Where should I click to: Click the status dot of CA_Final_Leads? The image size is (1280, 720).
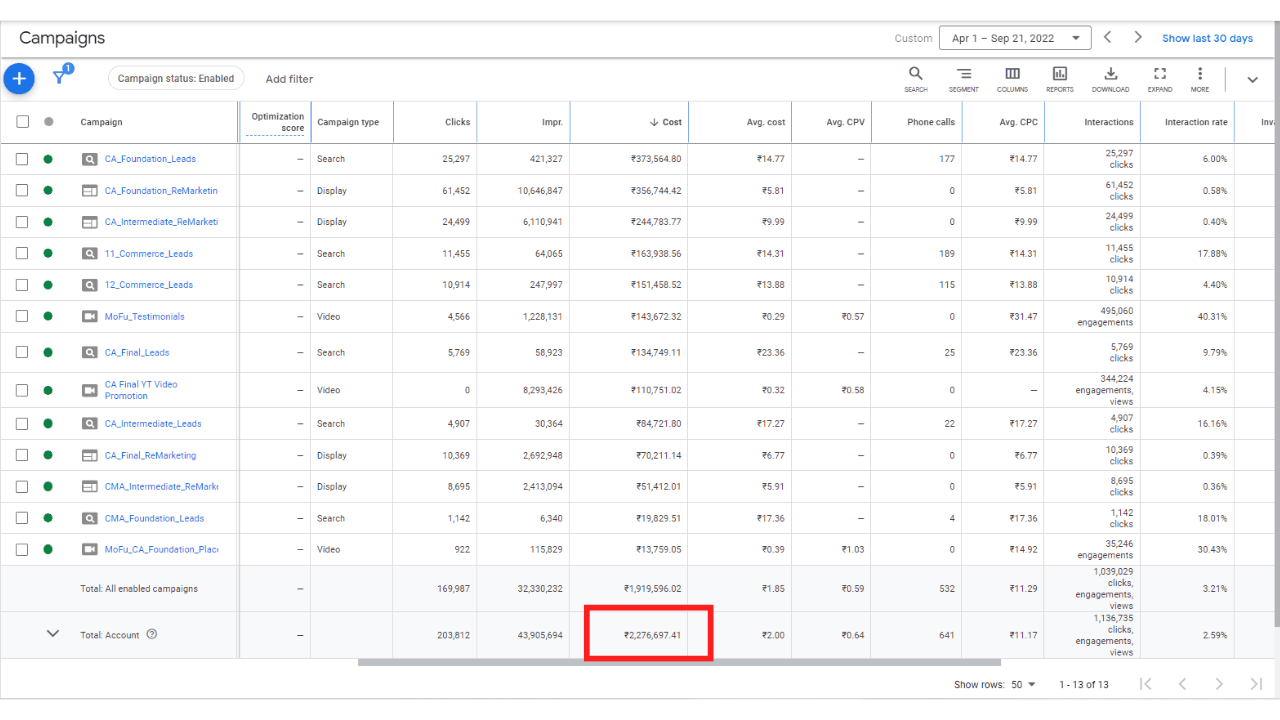click(x=48, y=353)
